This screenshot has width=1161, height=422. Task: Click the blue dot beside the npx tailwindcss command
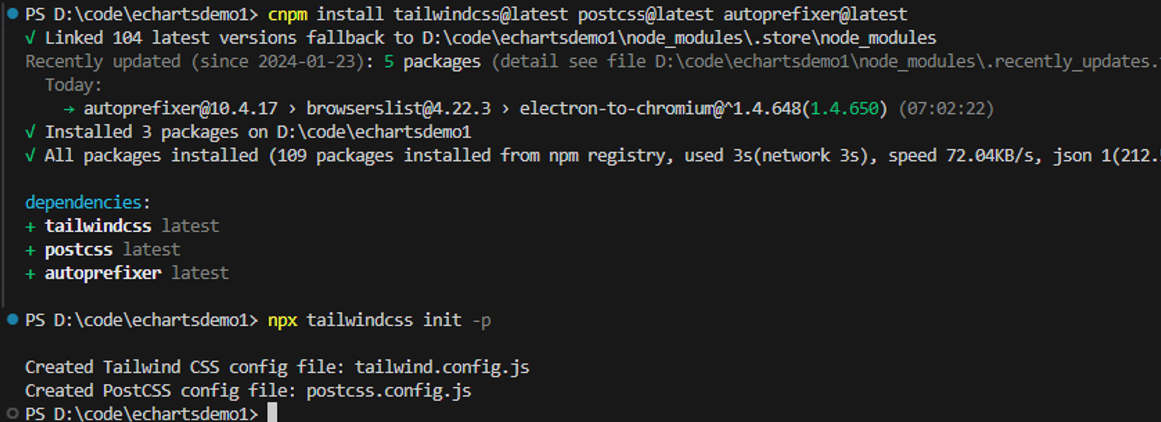11,320
